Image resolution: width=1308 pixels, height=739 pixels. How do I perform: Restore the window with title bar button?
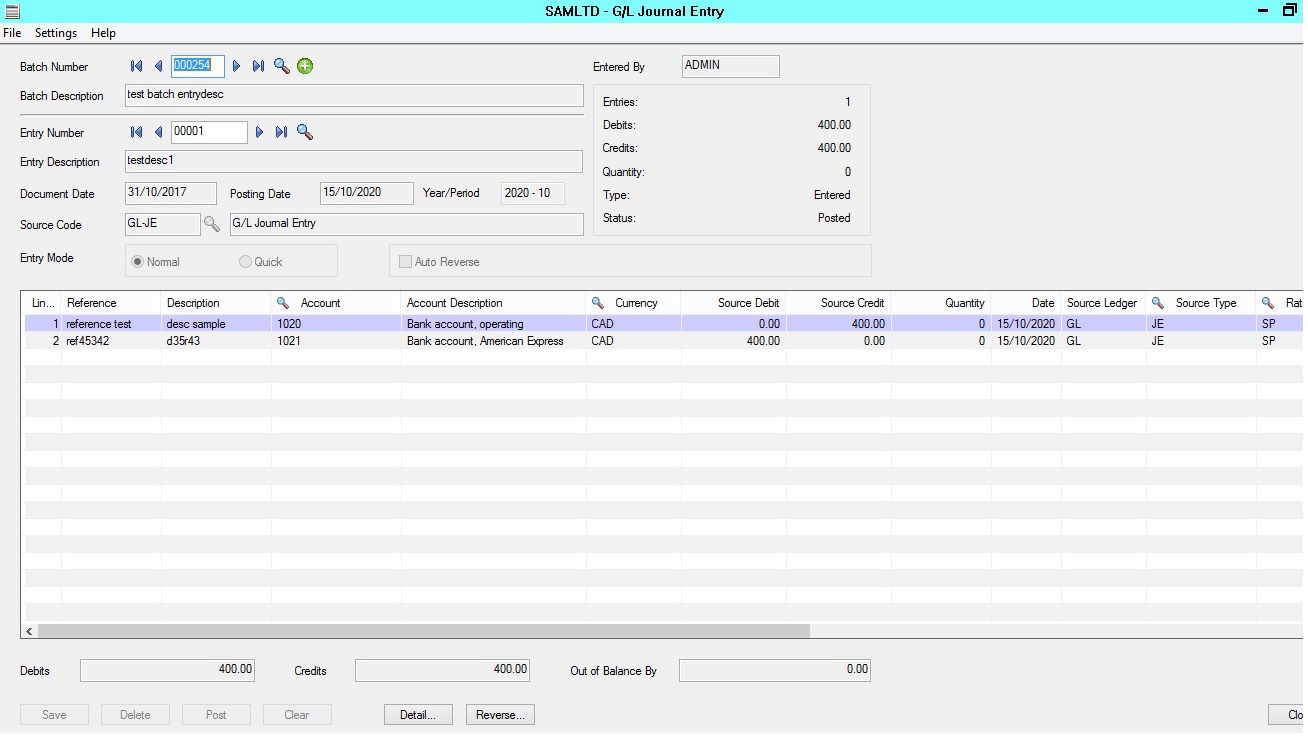(1289, 10)
